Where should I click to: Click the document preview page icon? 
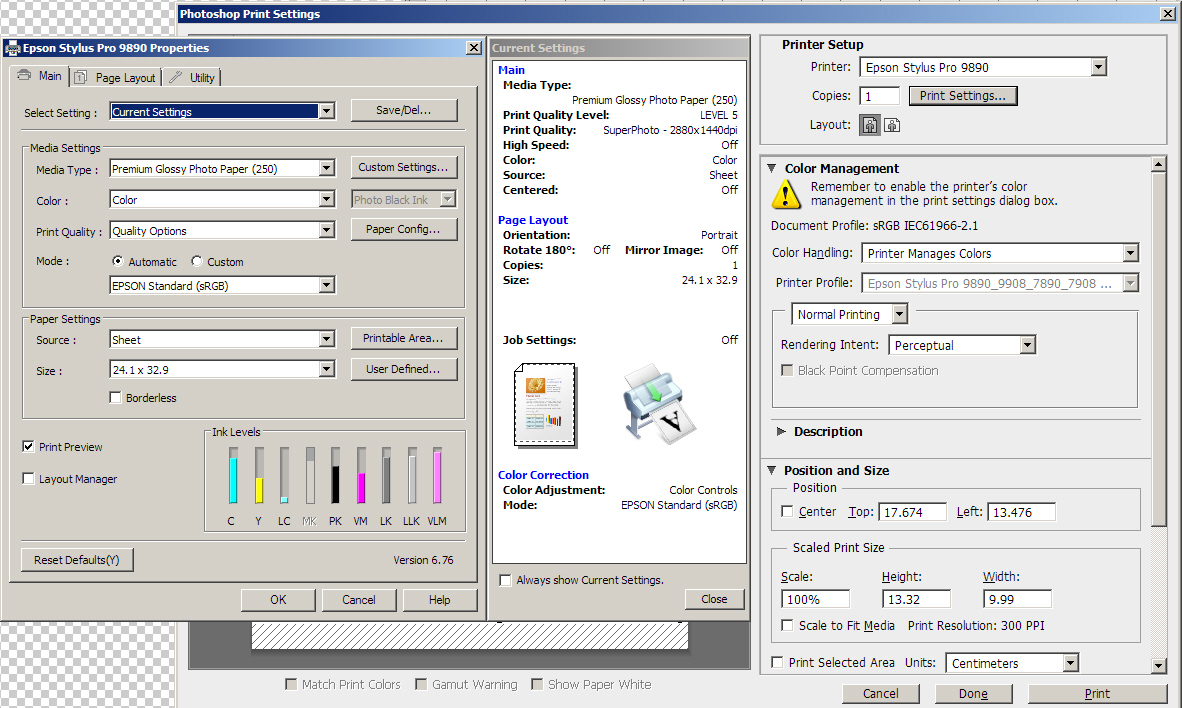pos(545,405)
